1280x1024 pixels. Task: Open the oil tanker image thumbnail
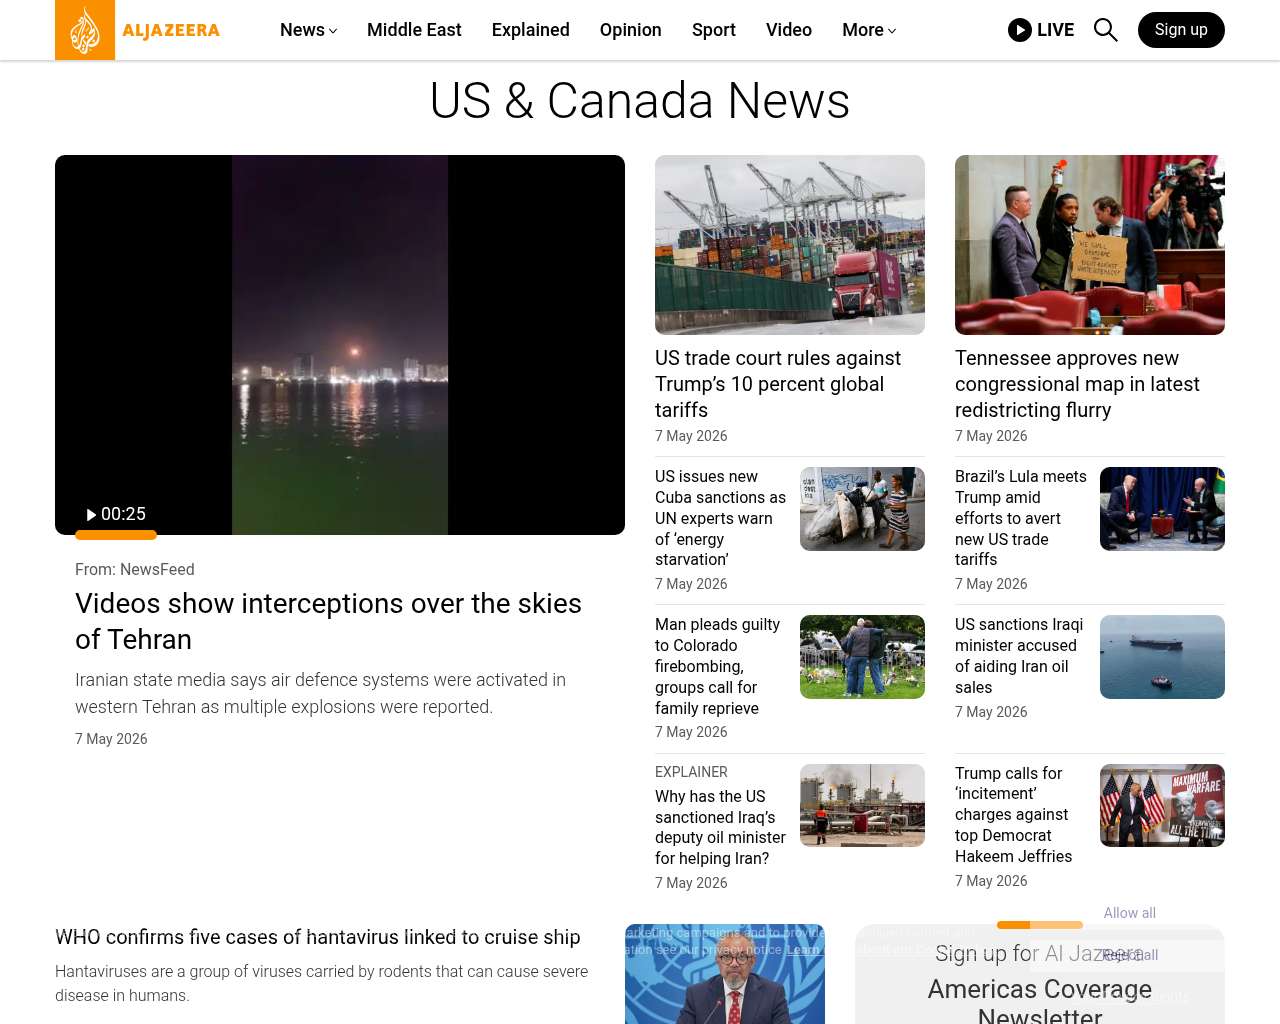(x=1162, y=657)
